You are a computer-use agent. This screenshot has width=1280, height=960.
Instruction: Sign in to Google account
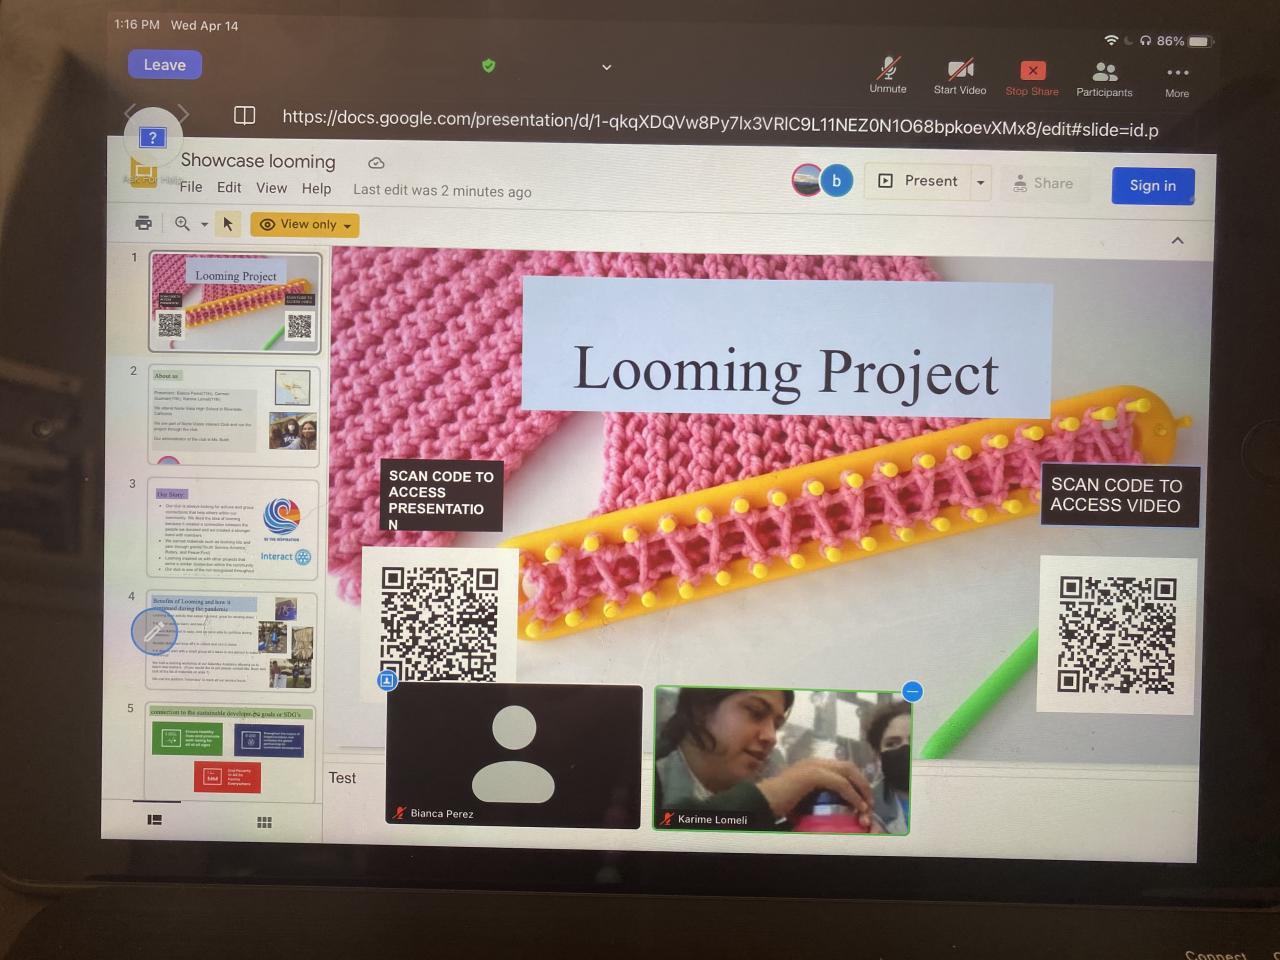1153,185
